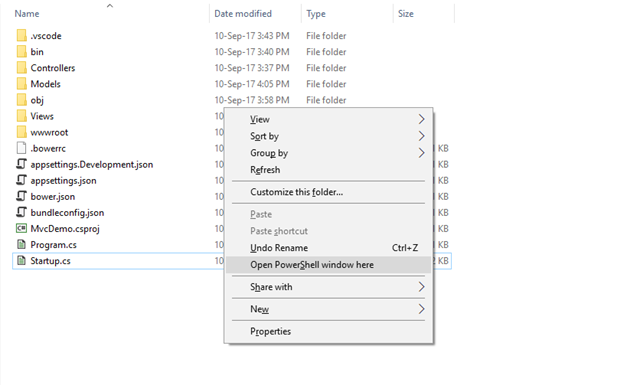Screen dimensions: 624x385
Task: Click the .bowerrc blank file icon
Action: [x=21, y=148]
